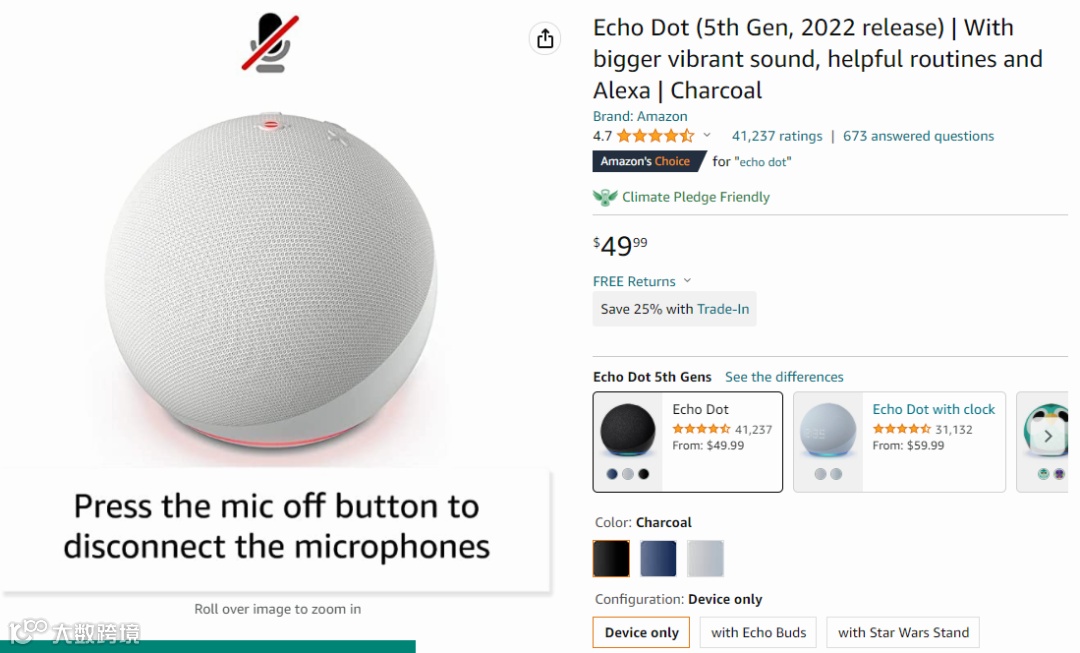Screen dimensions: 1080x653
Task: Open the 41,237 ratings link
Action: pos(777,136)
